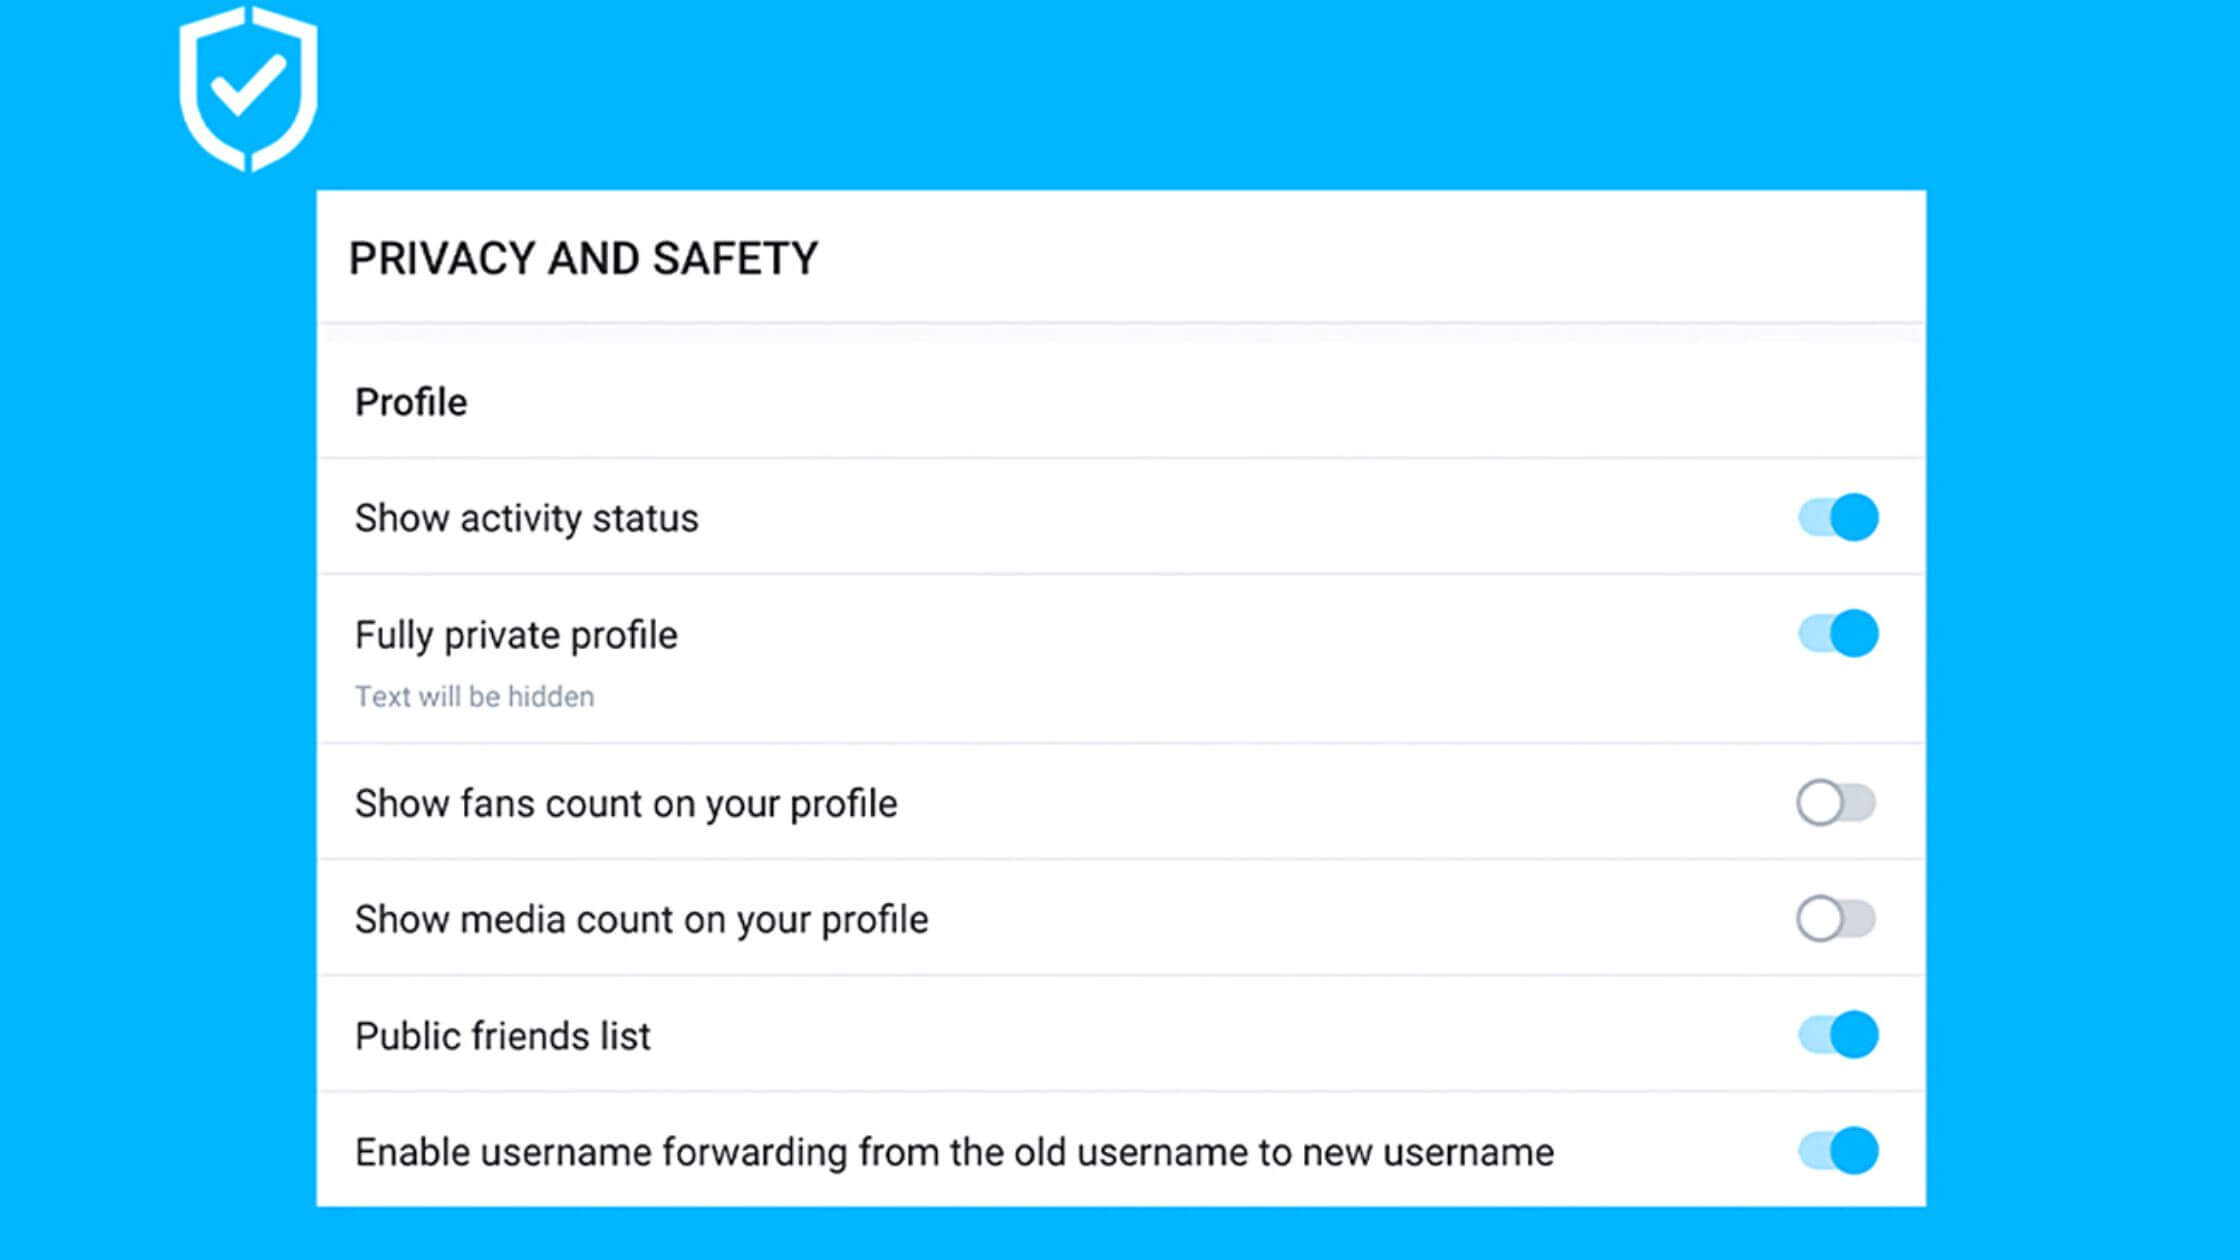Turn off the Fully private profile switch
This screenshot has width=2240, height=1260.
pos(1838,633)
